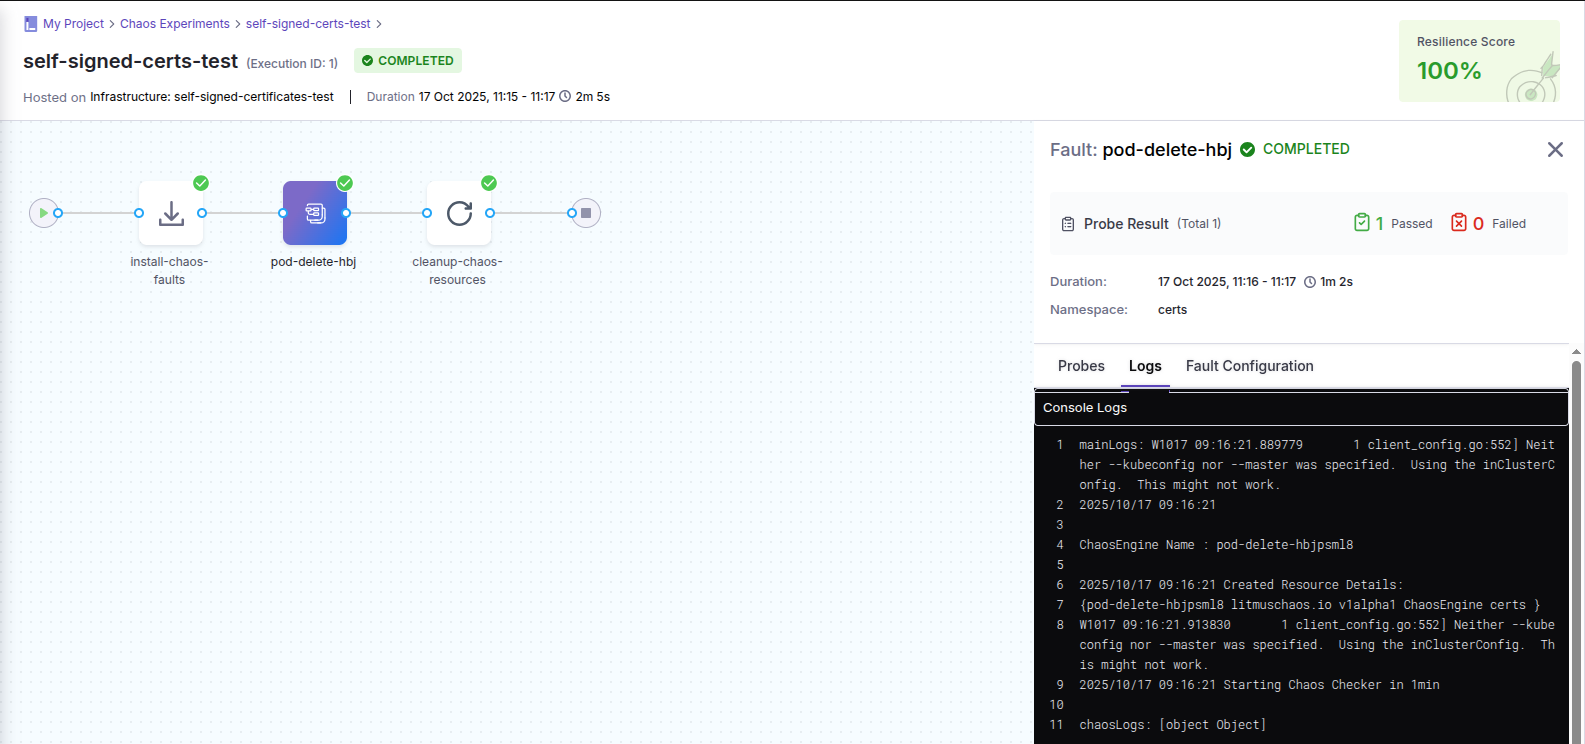This screenshot has width=1585, height=744.
Task: Click the failed probes cross icon
Action: [x=1459, y=223]
